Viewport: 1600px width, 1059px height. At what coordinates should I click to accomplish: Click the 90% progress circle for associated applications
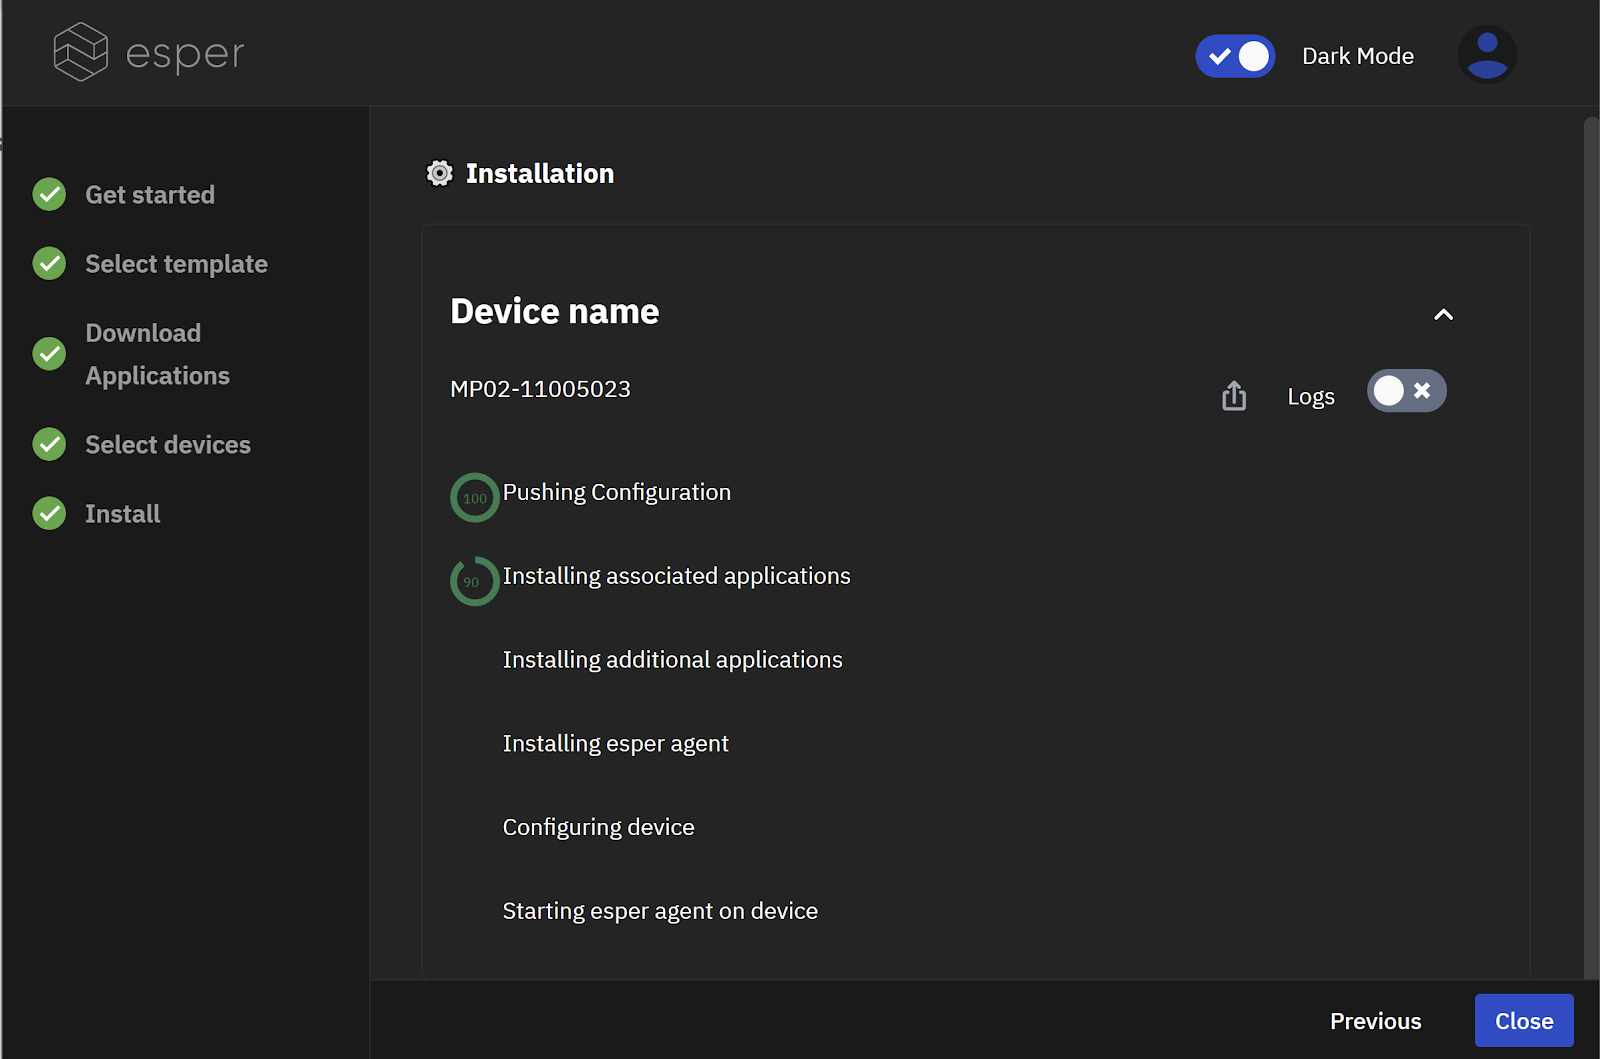(x=473, y=581)
